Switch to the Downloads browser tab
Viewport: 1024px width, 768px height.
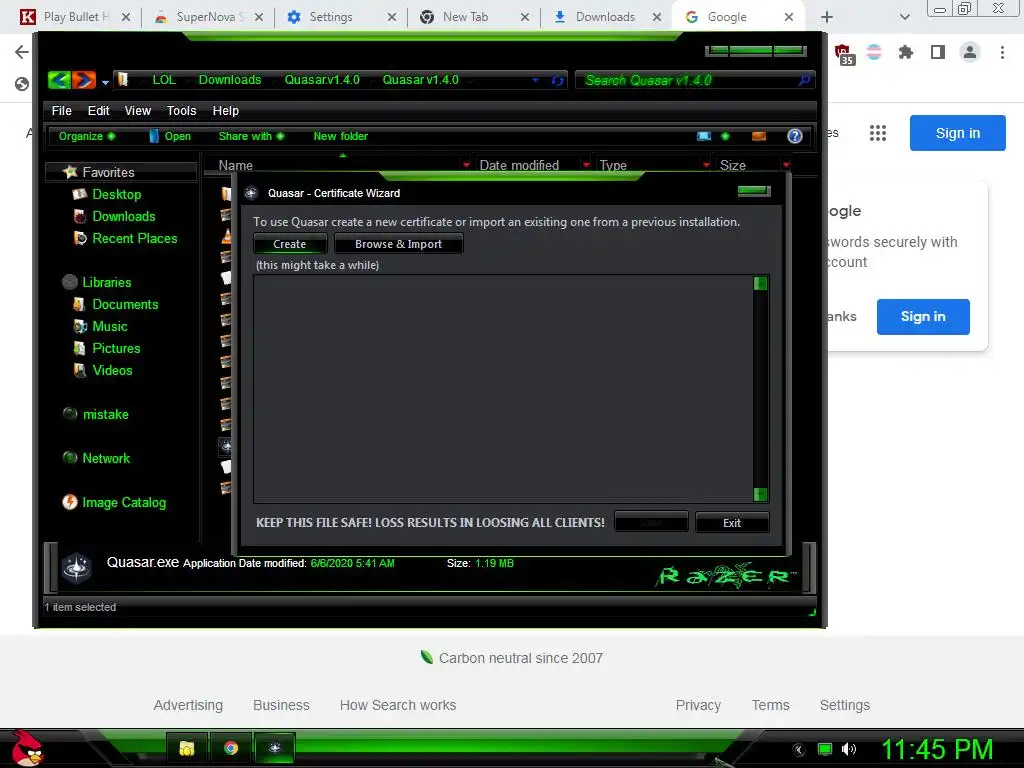click(x=605, y=17)
